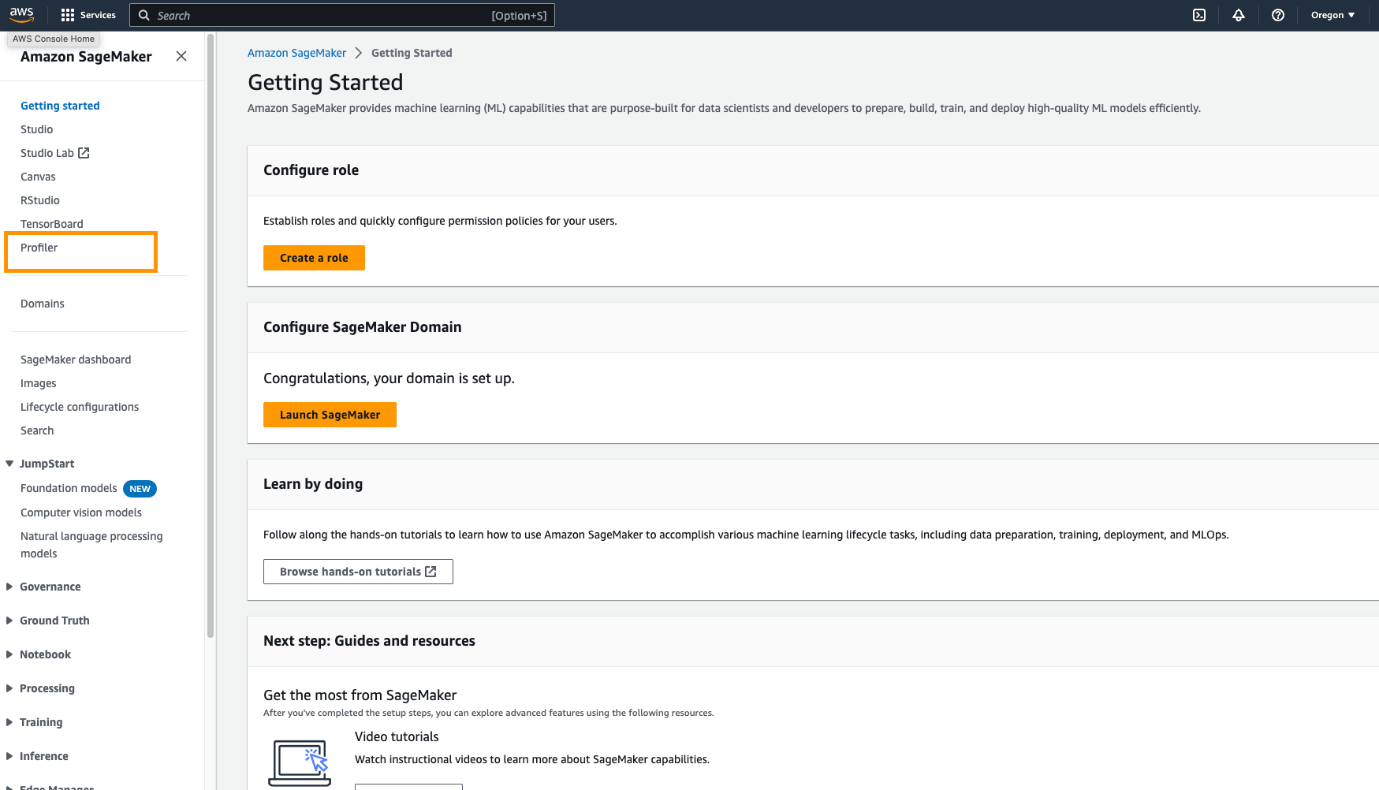Select Profiler in the sidebar

point(40,248)
